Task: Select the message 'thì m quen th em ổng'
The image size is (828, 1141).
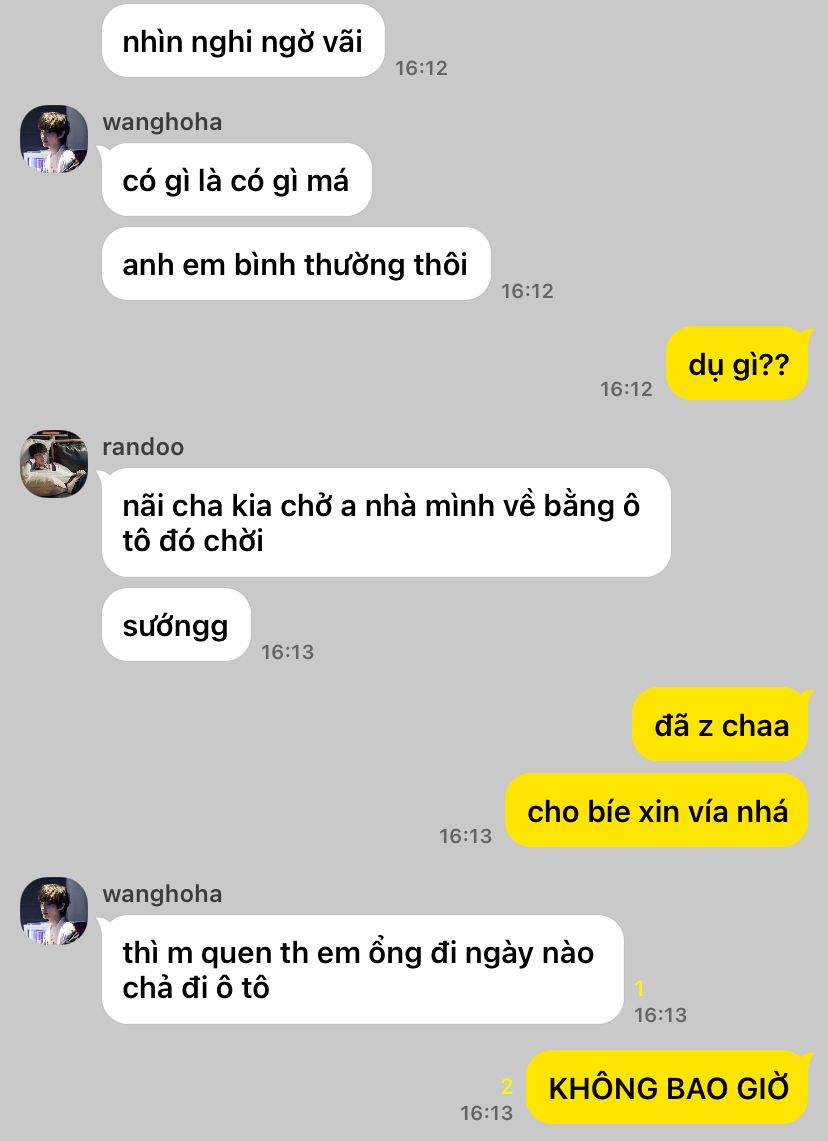Action: 362,970
